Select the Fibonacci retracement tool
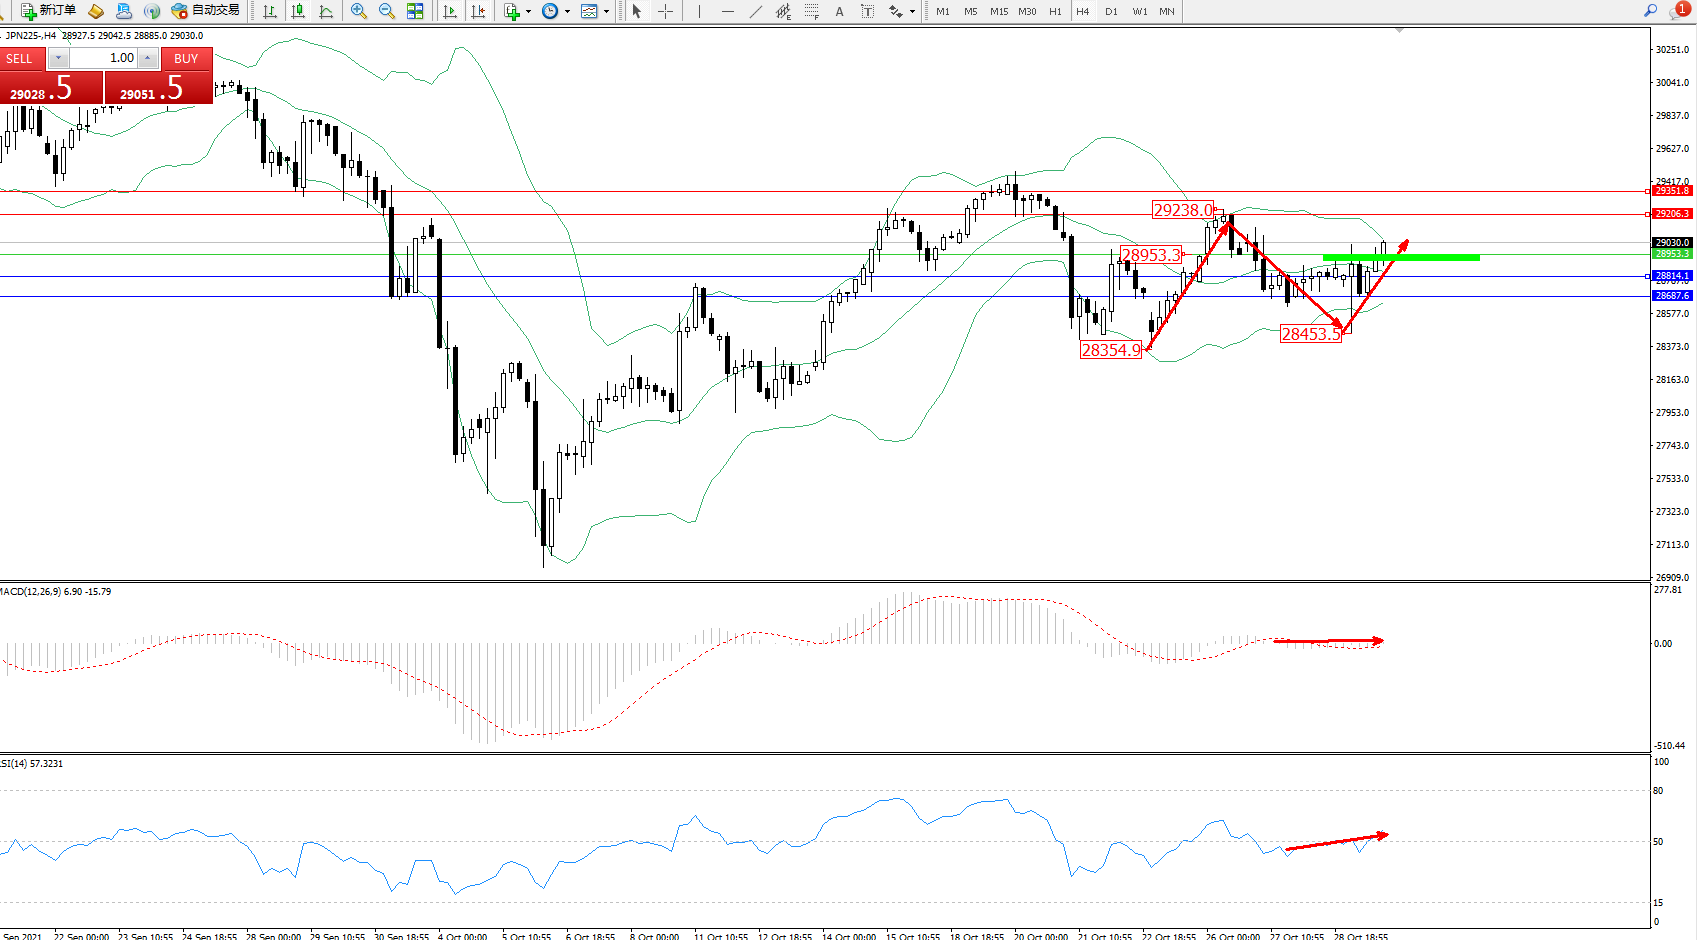Screen dimensions: 1697x940 (811, 11)
